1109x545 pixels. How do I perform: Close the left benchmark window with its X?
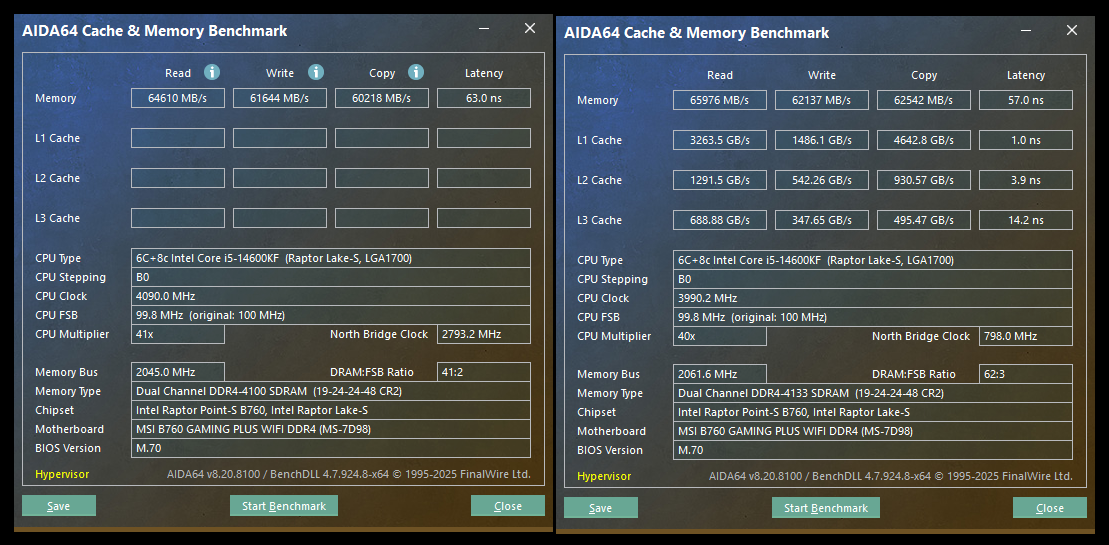click(530, 28)
